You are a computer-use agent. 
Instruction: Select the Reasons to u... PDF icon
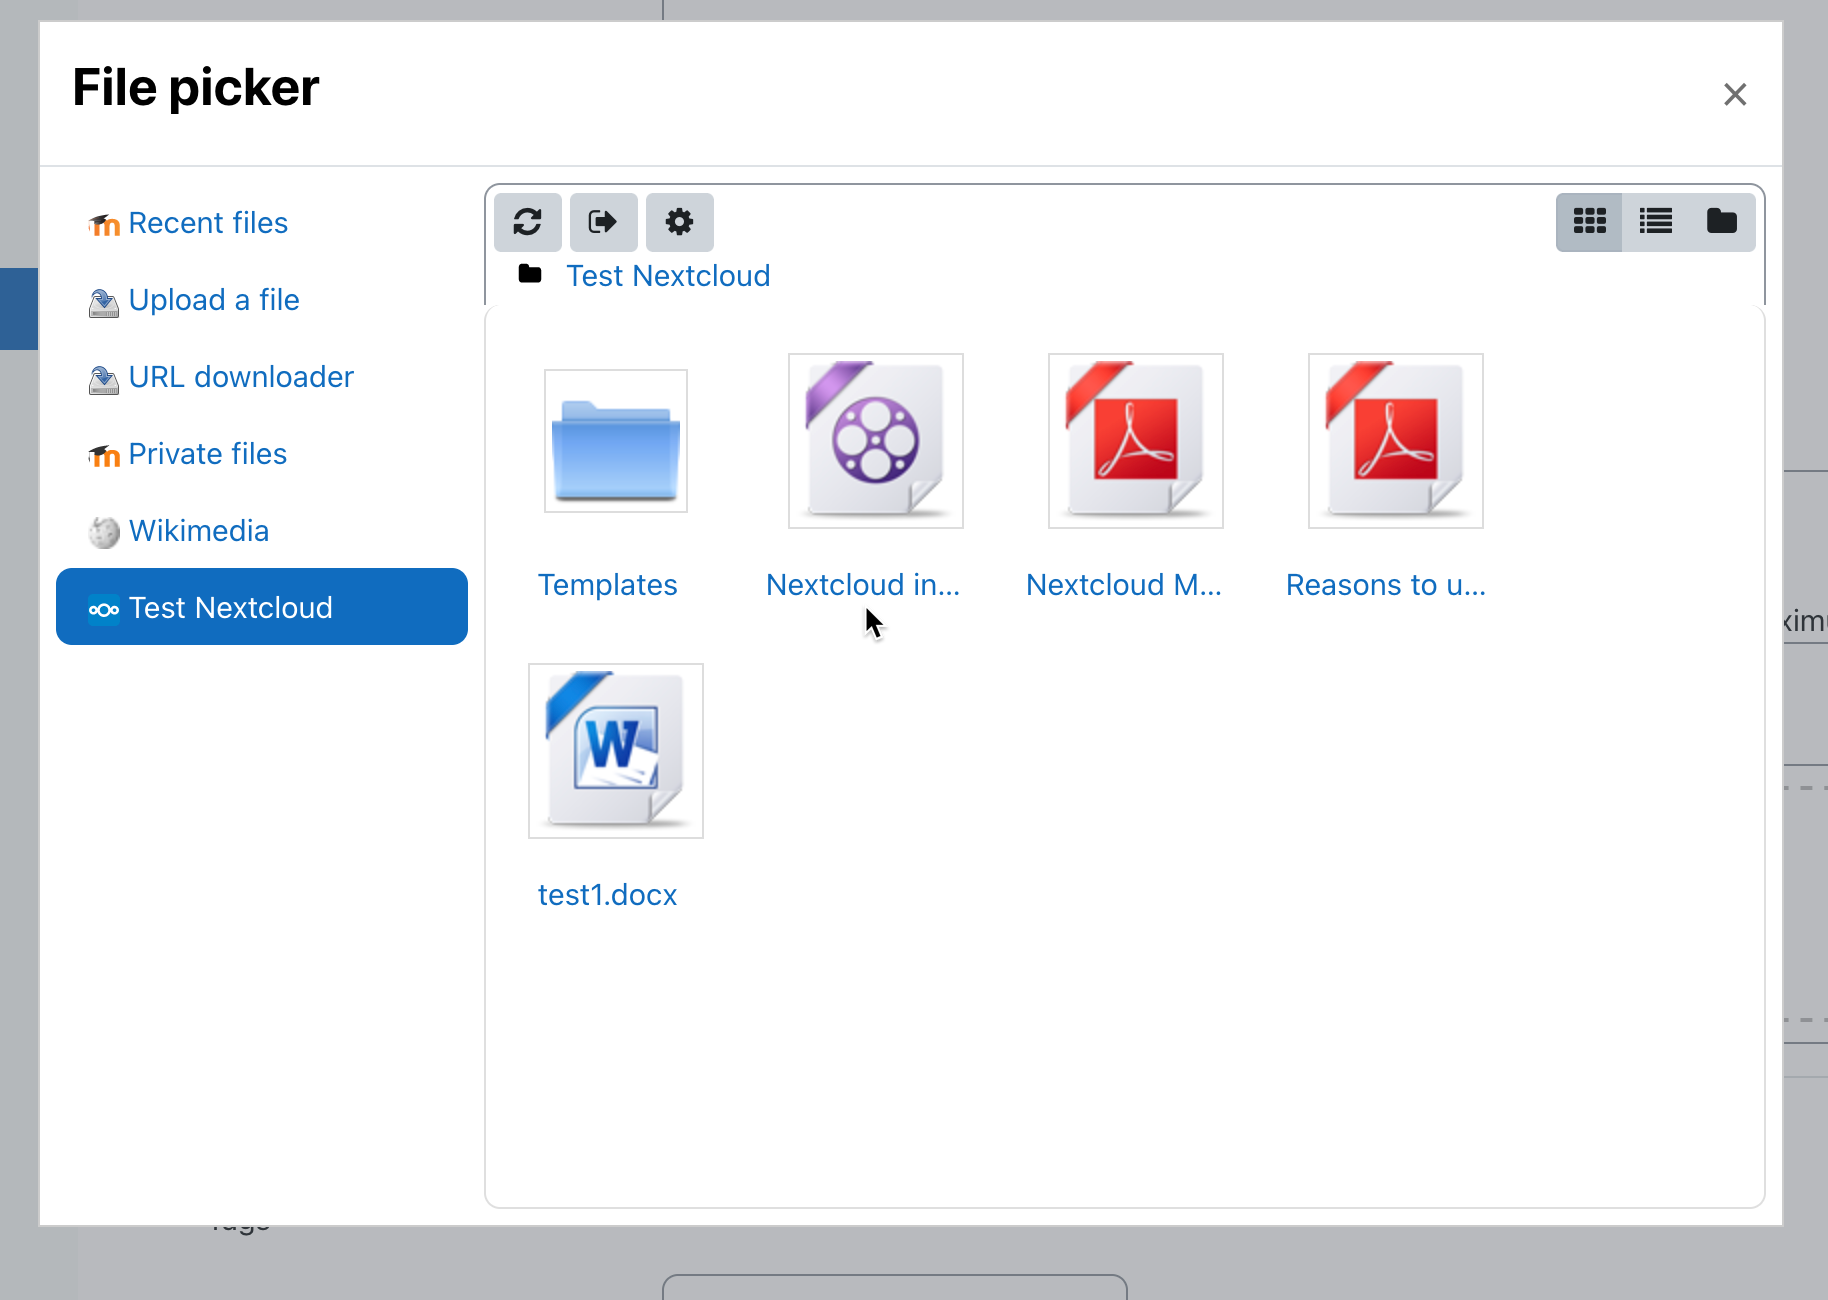1396,441
